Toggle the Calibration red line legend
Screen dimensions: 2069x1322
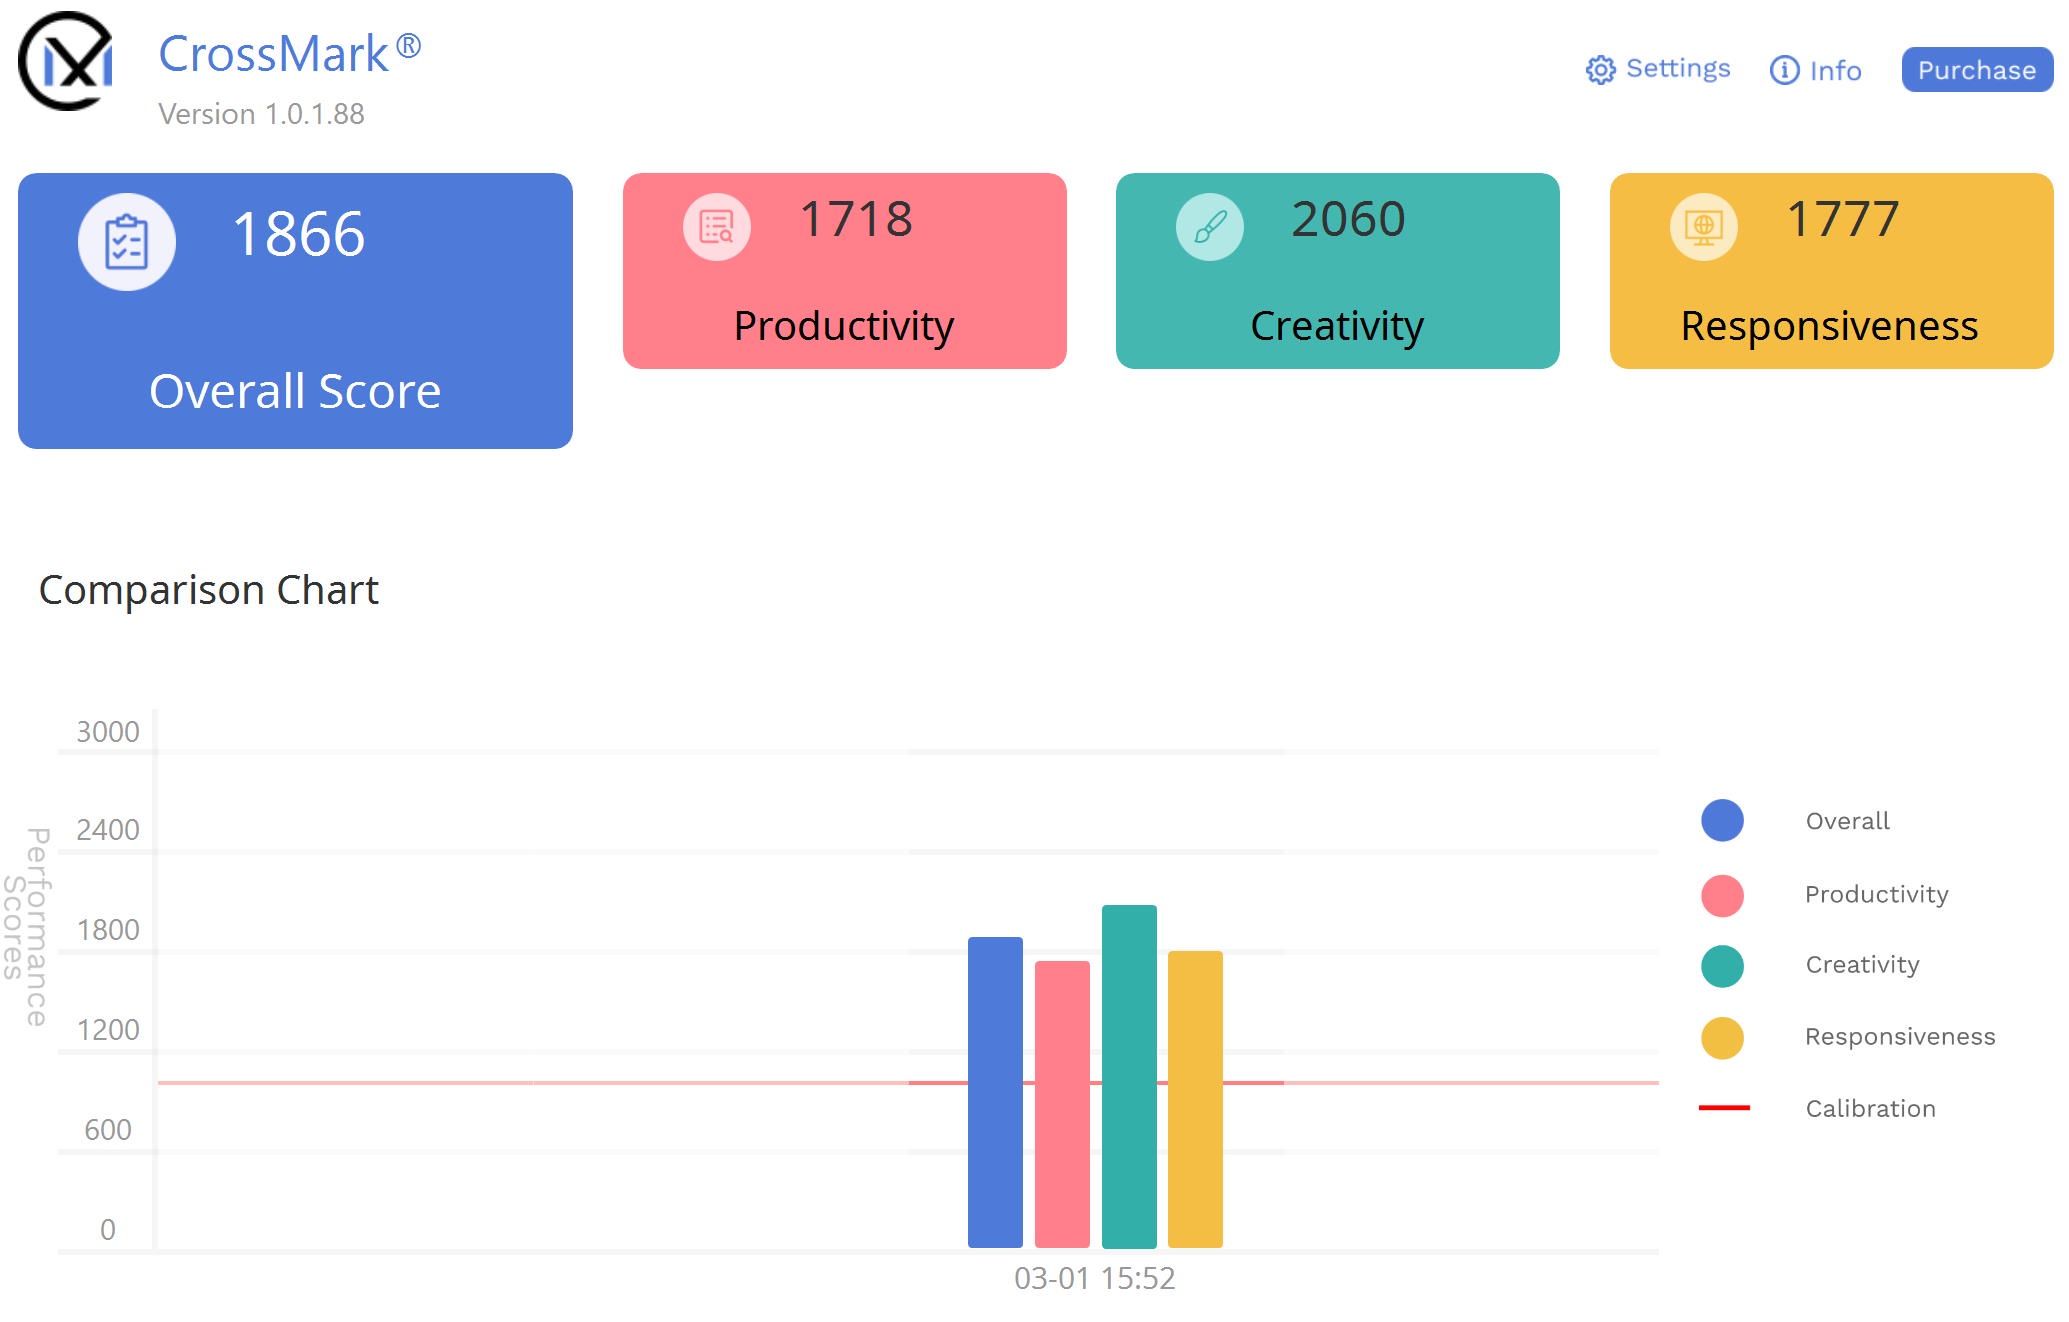(x=1724, y=1108)
